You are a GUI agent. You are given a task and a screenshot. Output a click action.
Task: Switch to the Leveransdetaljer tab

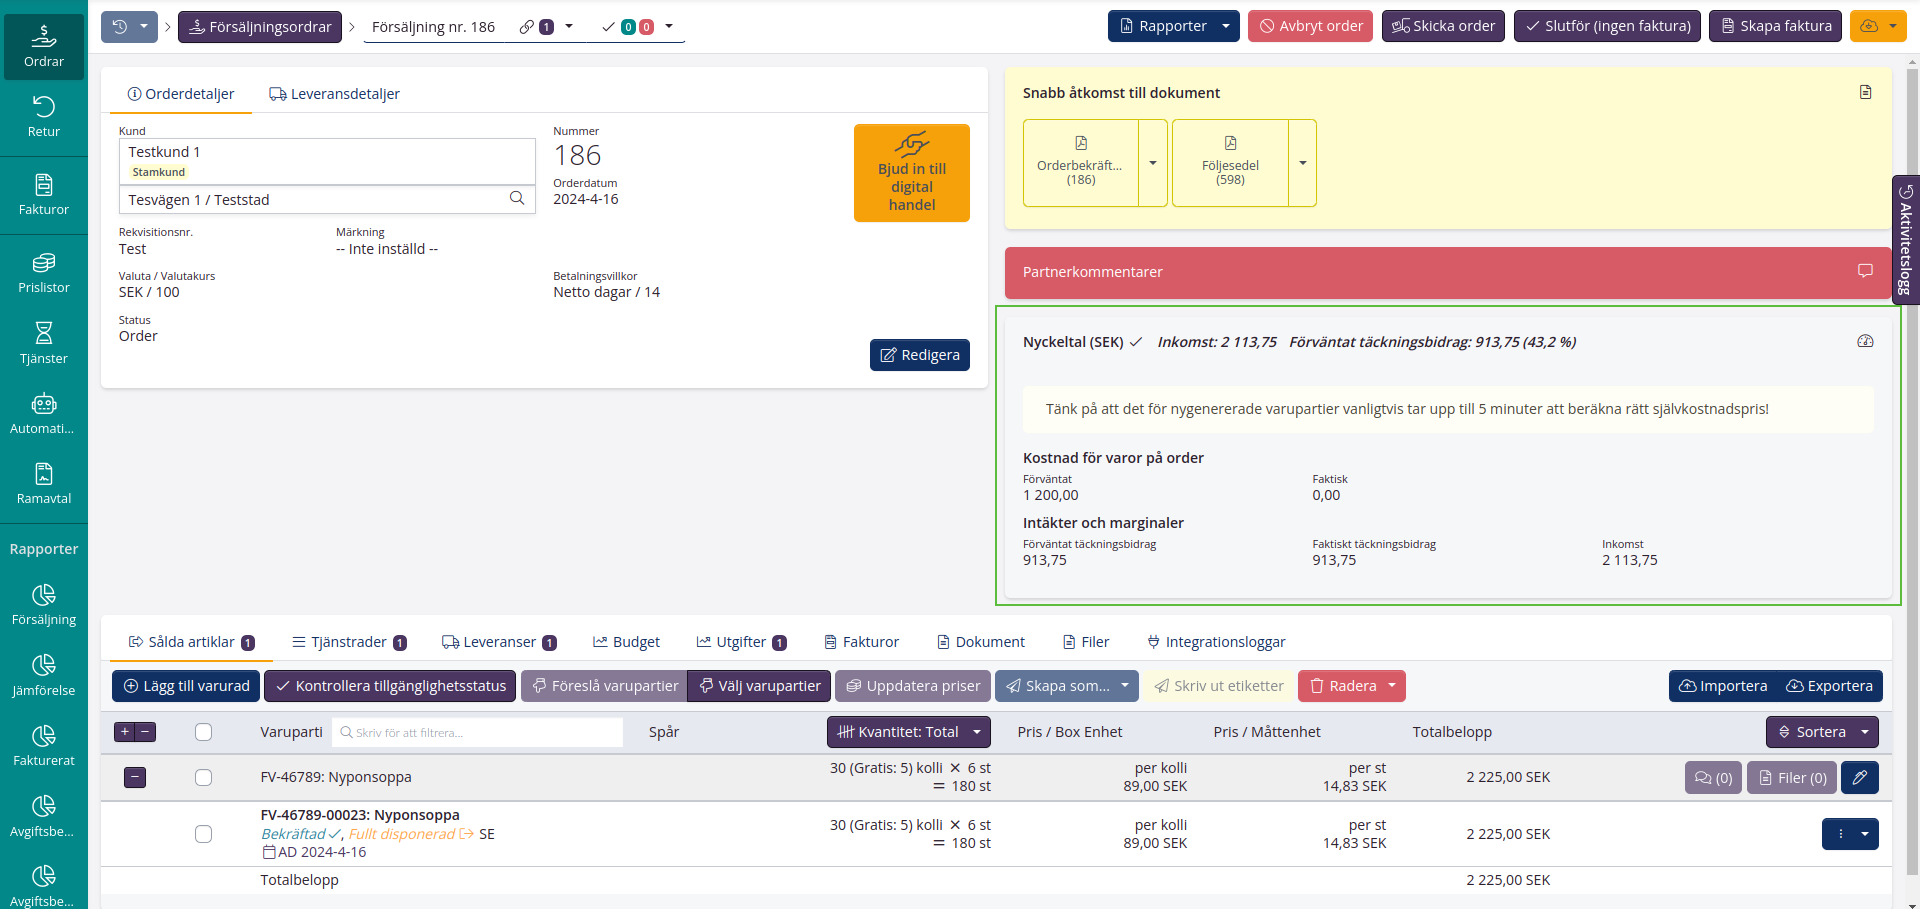click(334, 94)
